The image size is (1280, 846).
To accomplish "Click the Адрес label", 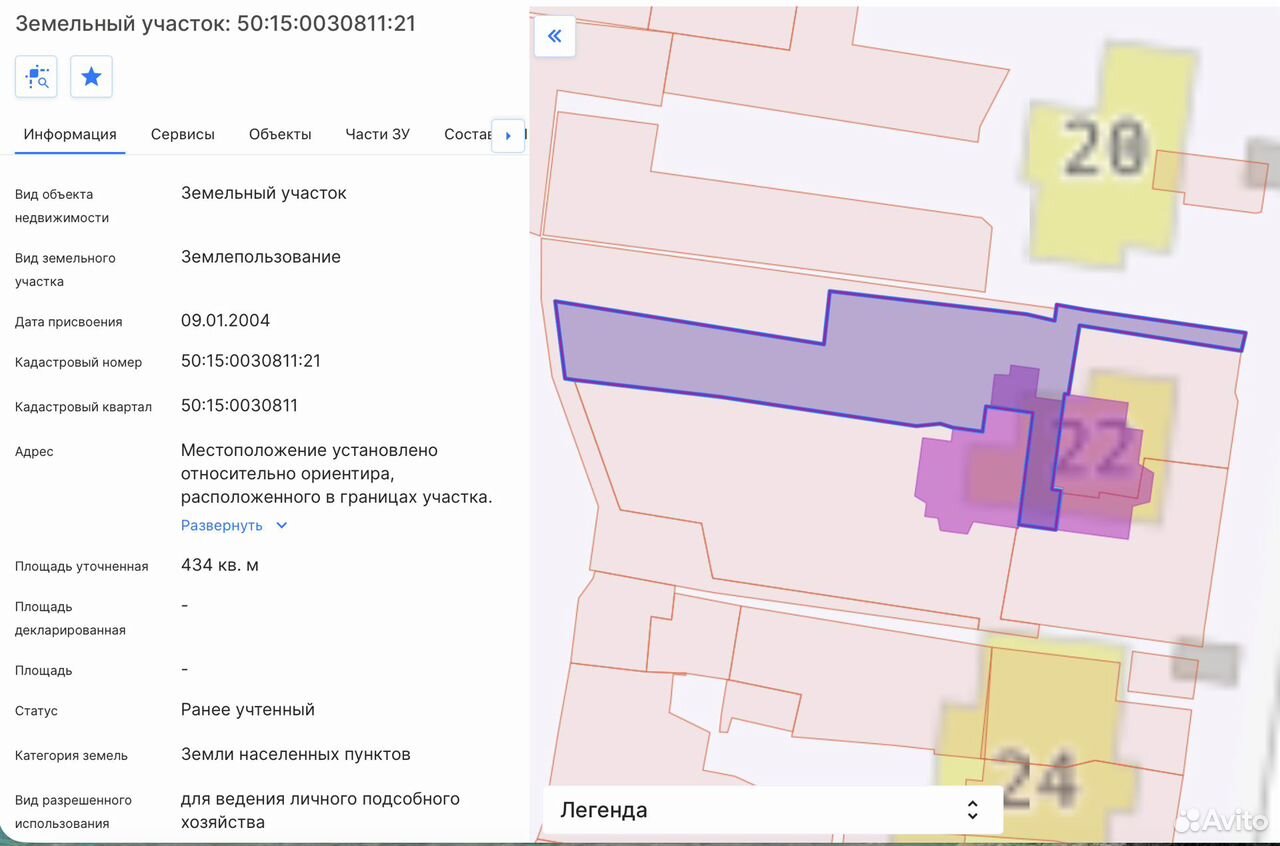I will pos(34,452).
